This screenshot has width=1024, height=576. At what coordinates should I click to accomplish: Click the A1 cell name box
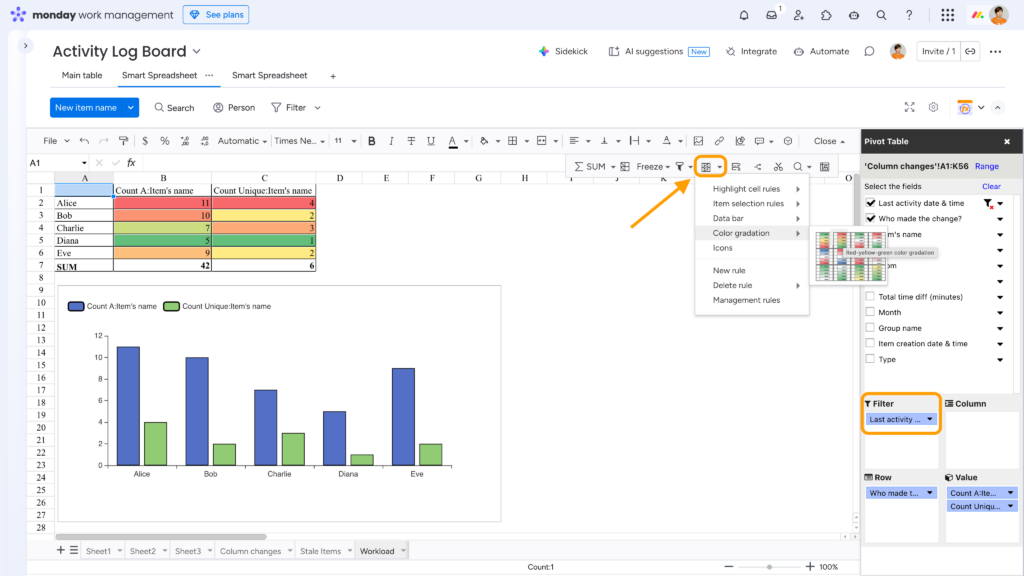(57, 163)
